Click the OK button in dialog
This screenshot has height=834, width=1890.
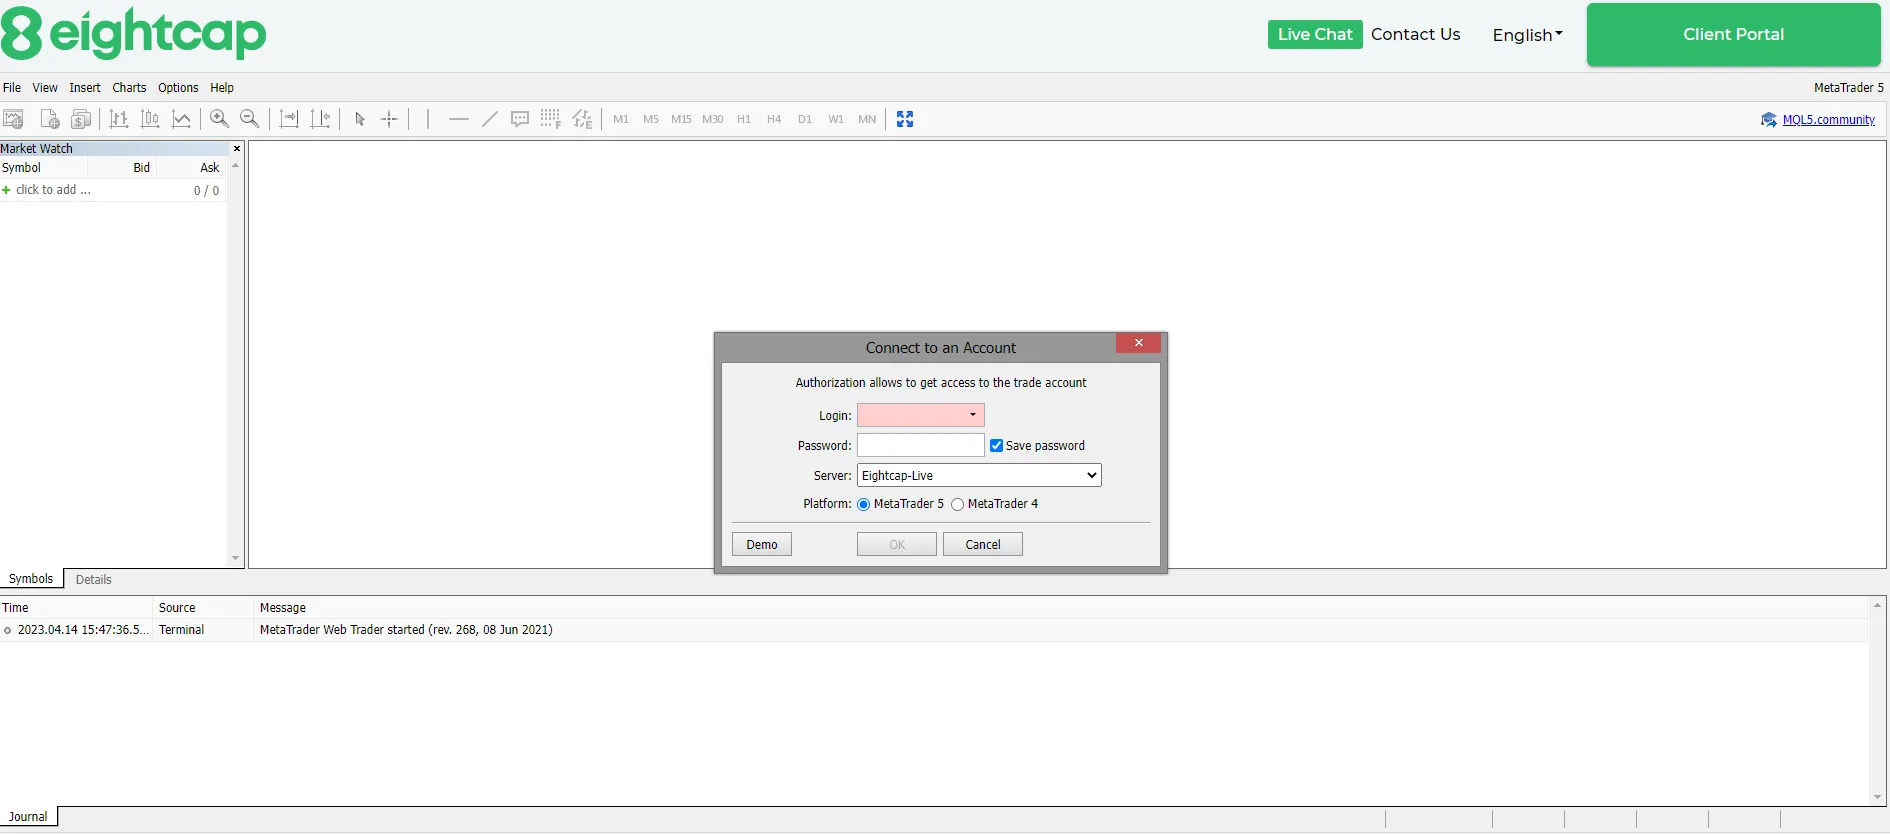pos(897,545)
